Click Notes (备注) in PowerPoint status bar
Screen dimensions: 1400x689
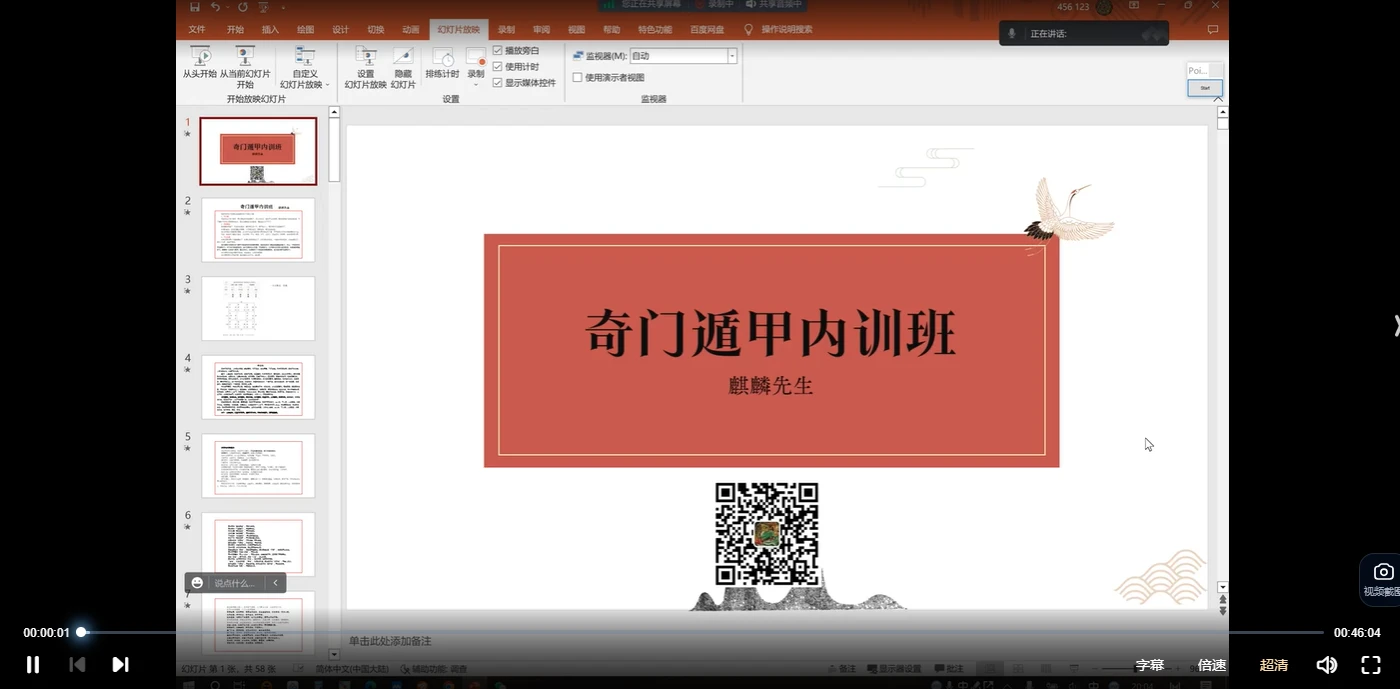coord(842,668)
